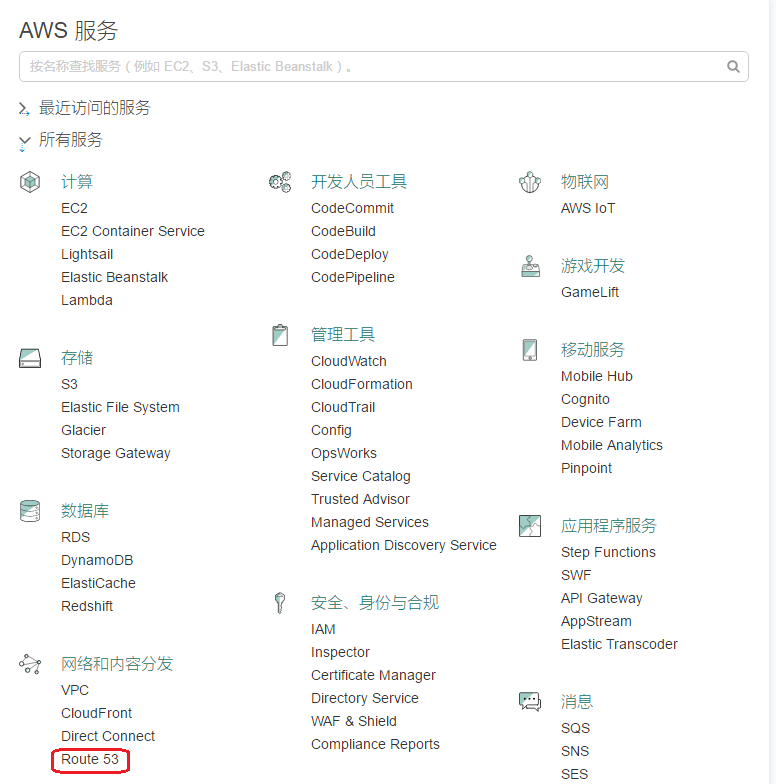Open Certificate Manager
This screenshot has width=776, height=784.
tap(373, 675)
